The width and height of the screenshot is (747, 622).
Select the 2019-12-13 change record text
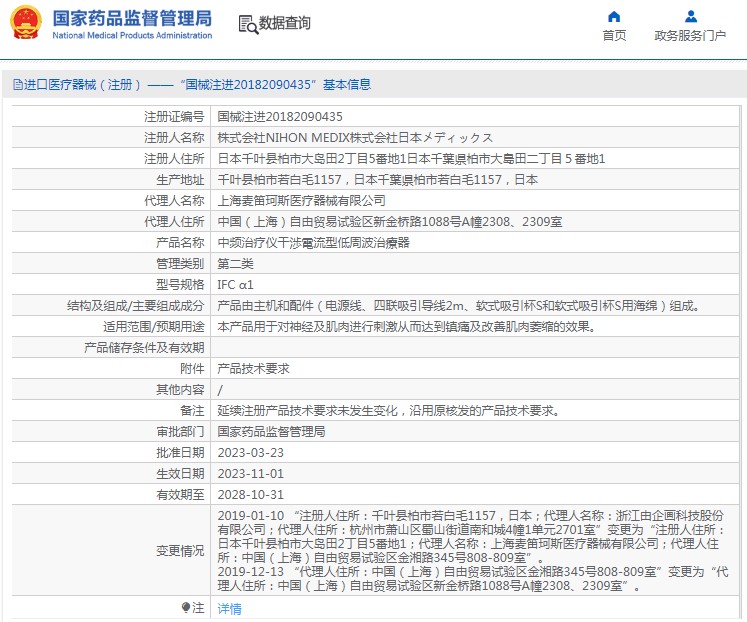click(x=473, y=578)
